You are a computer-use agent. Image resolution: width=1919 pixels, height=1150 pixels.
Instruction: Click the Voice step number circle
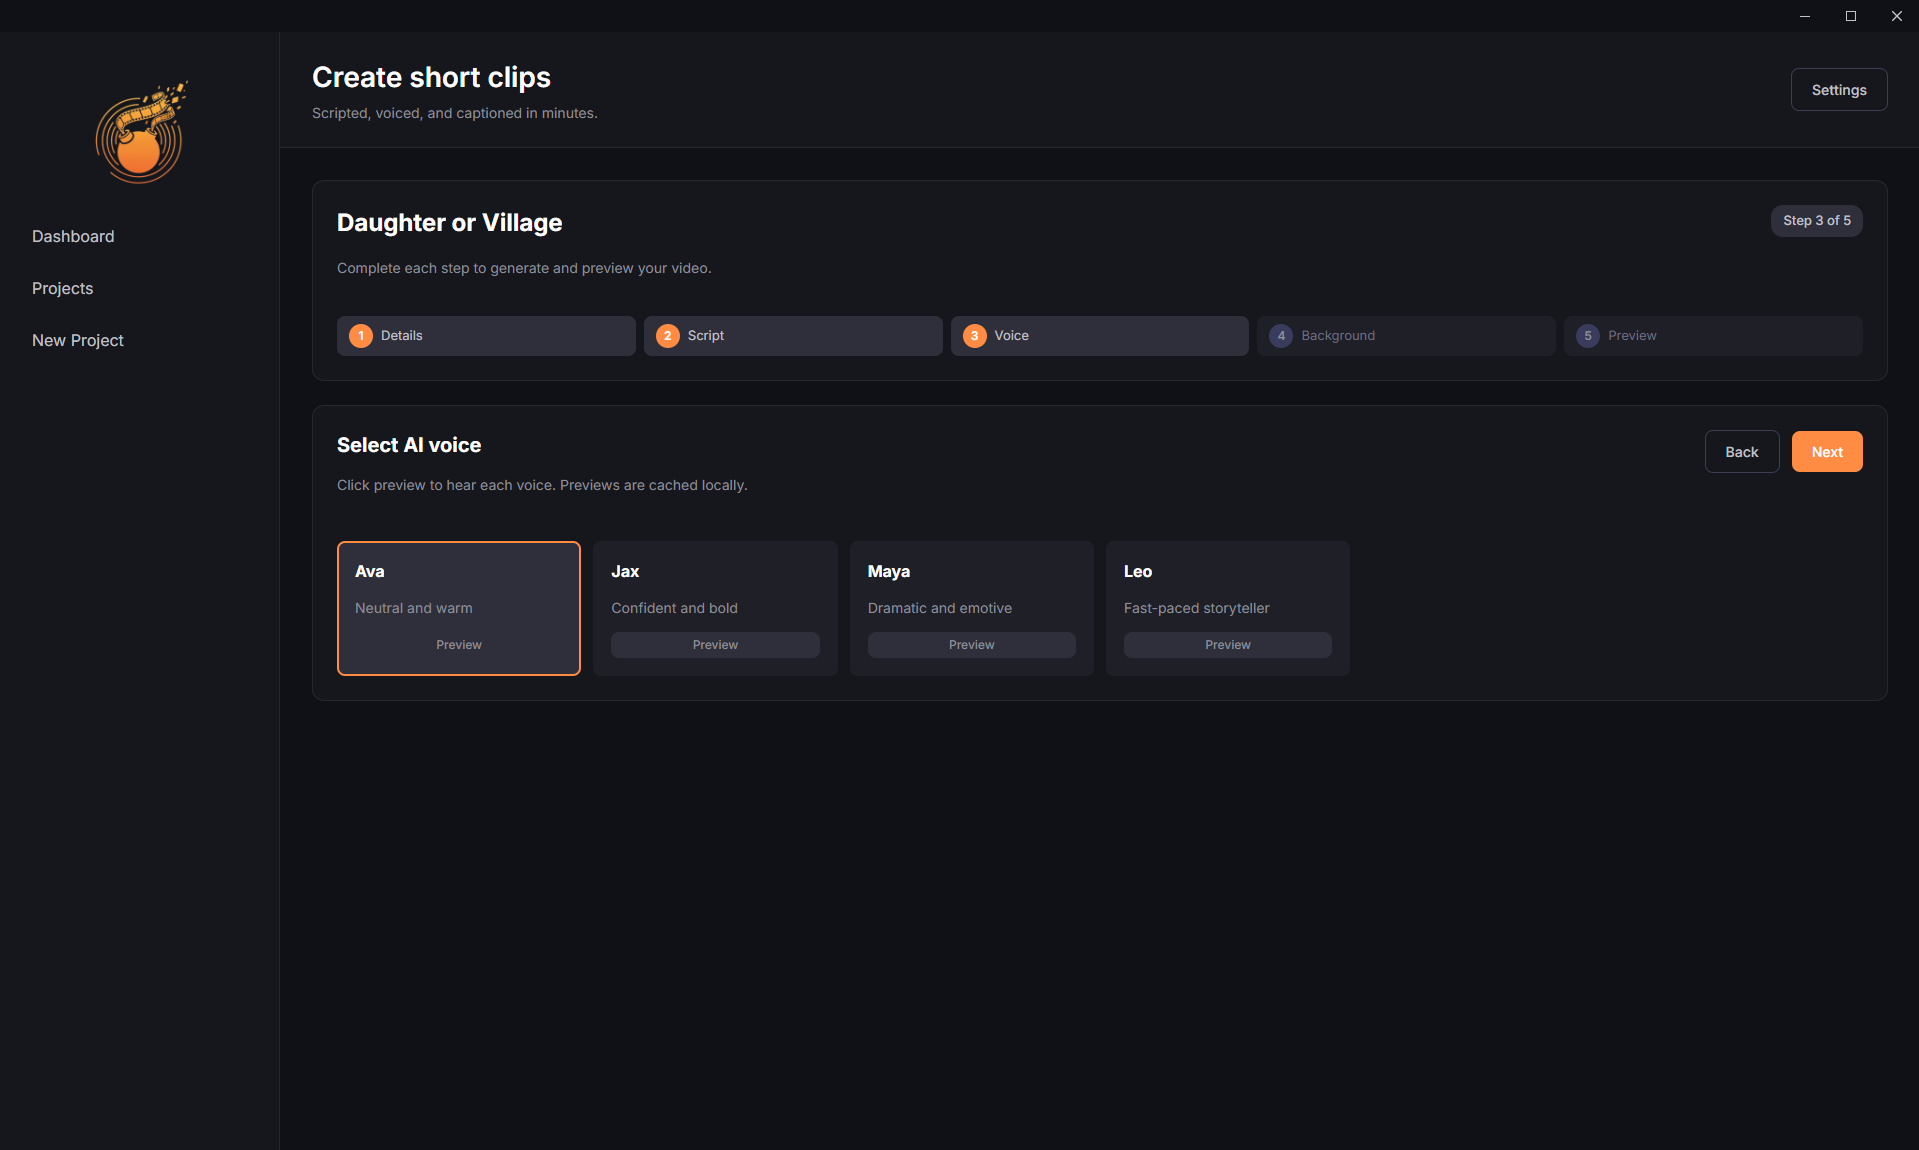[973, 335]
